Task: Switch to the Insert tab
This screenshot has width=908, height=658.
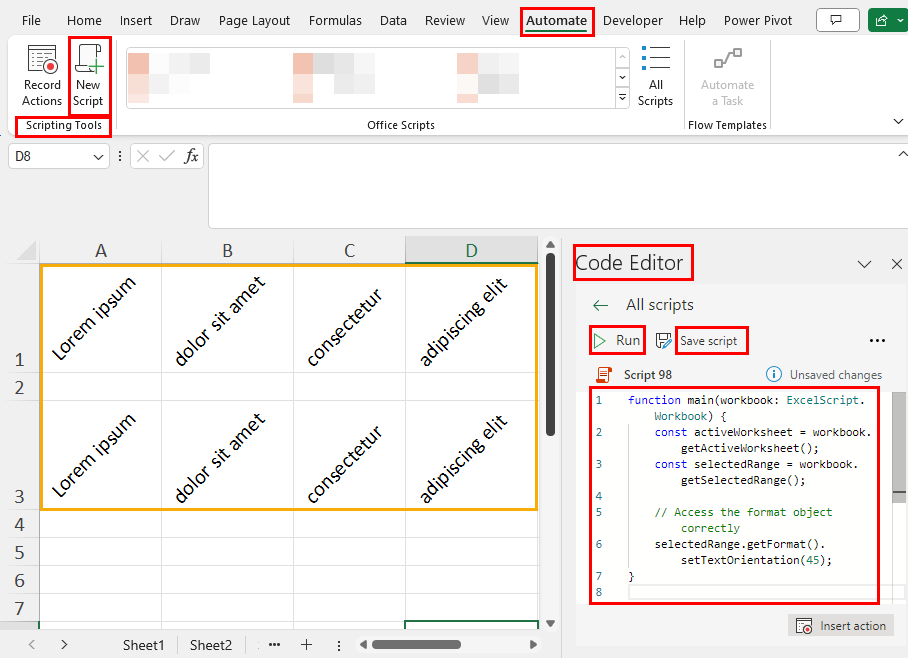Action: 136,21
